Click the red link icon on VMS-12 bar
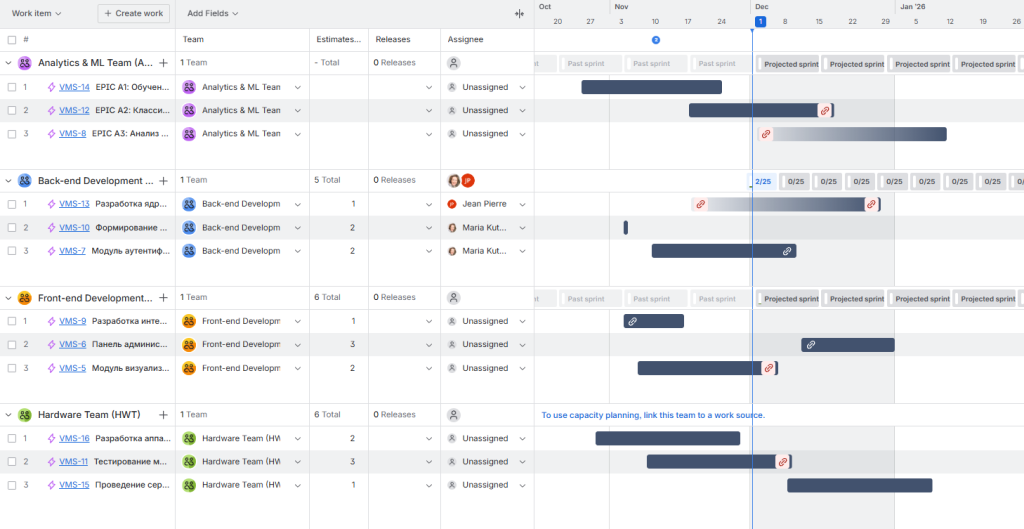 point(825,110)
